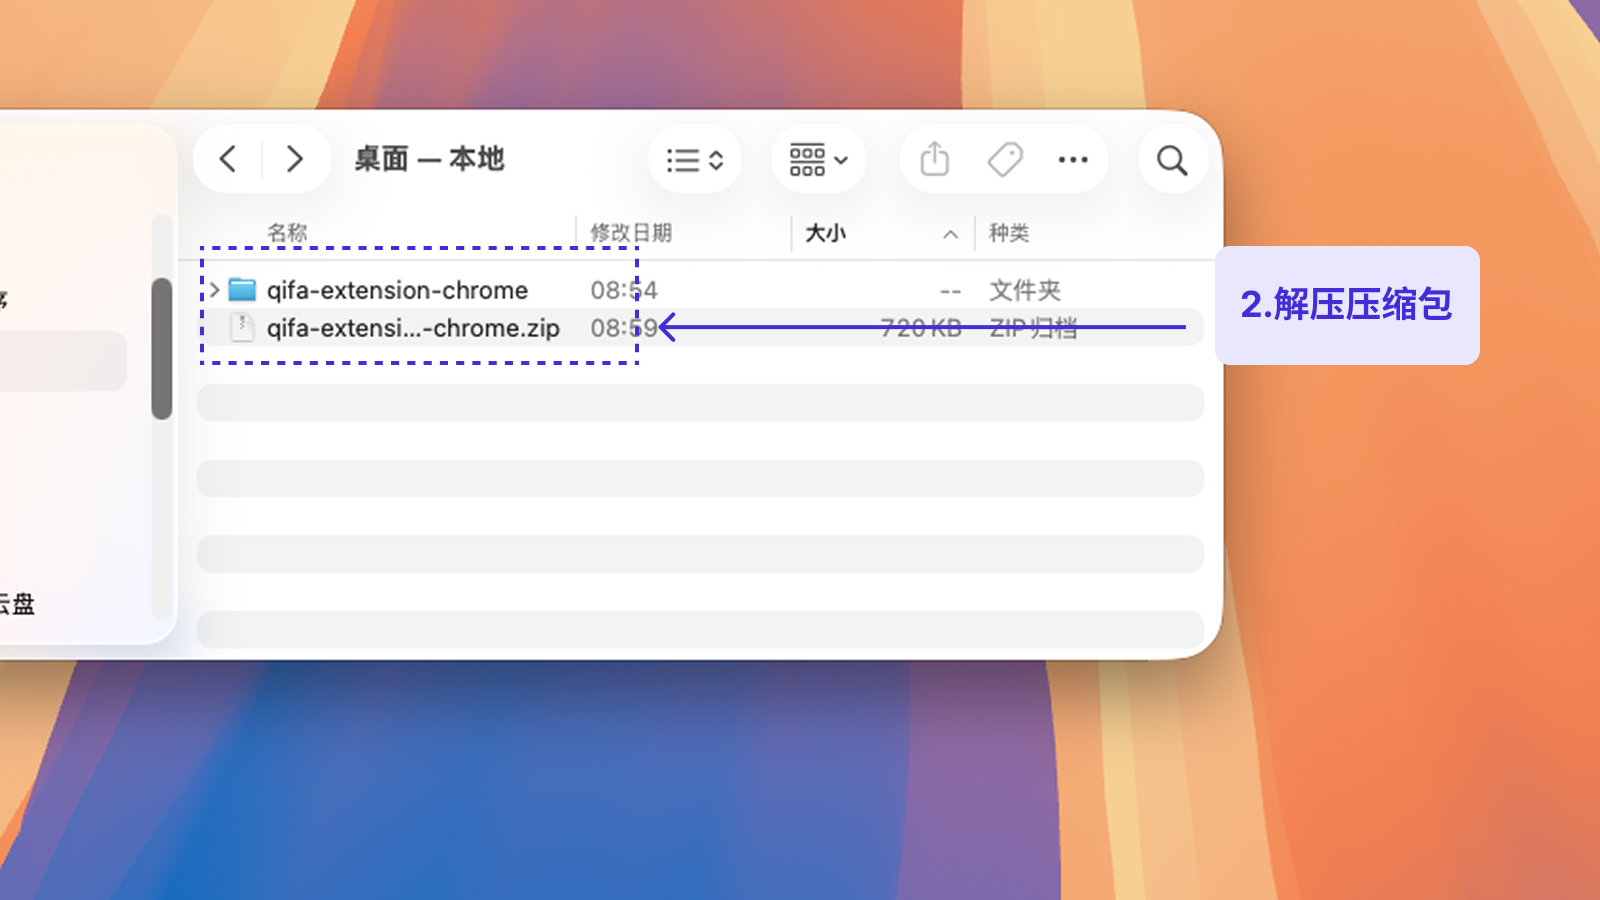1600x900 pixels.
Task: Open the list view options selector
Action: tap(695, 160)
